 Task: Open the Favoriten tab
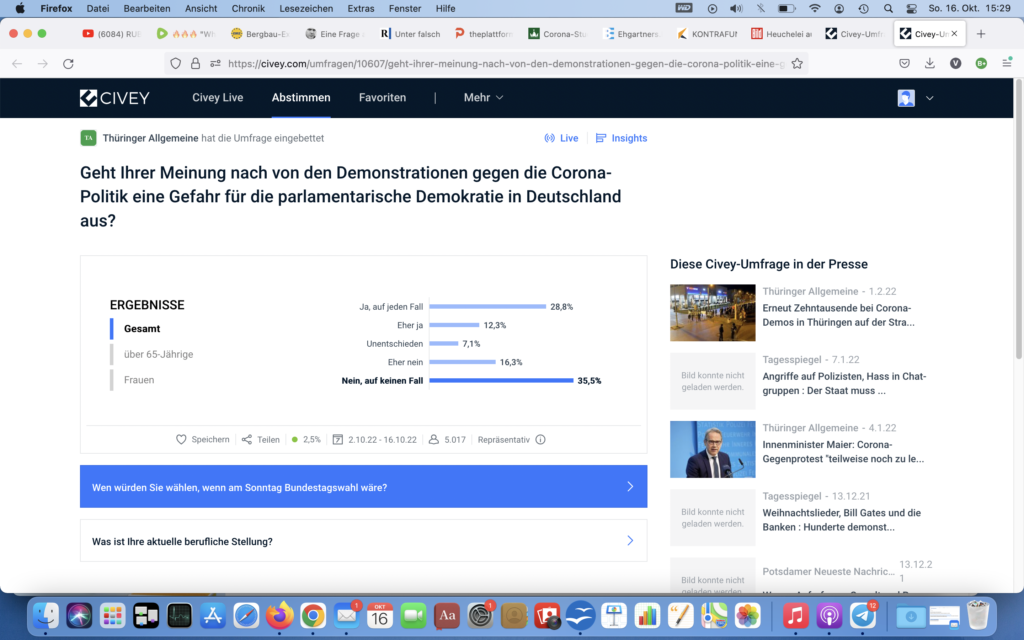pos(382,98)
